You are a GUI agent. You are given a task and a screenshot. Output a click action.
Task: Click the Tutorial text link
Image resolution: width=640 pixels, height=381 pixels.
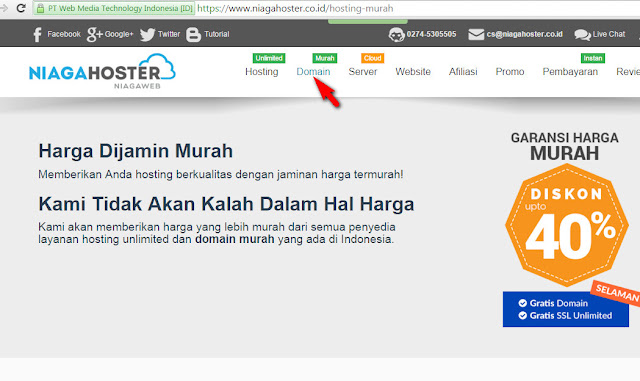click(216, 34)
